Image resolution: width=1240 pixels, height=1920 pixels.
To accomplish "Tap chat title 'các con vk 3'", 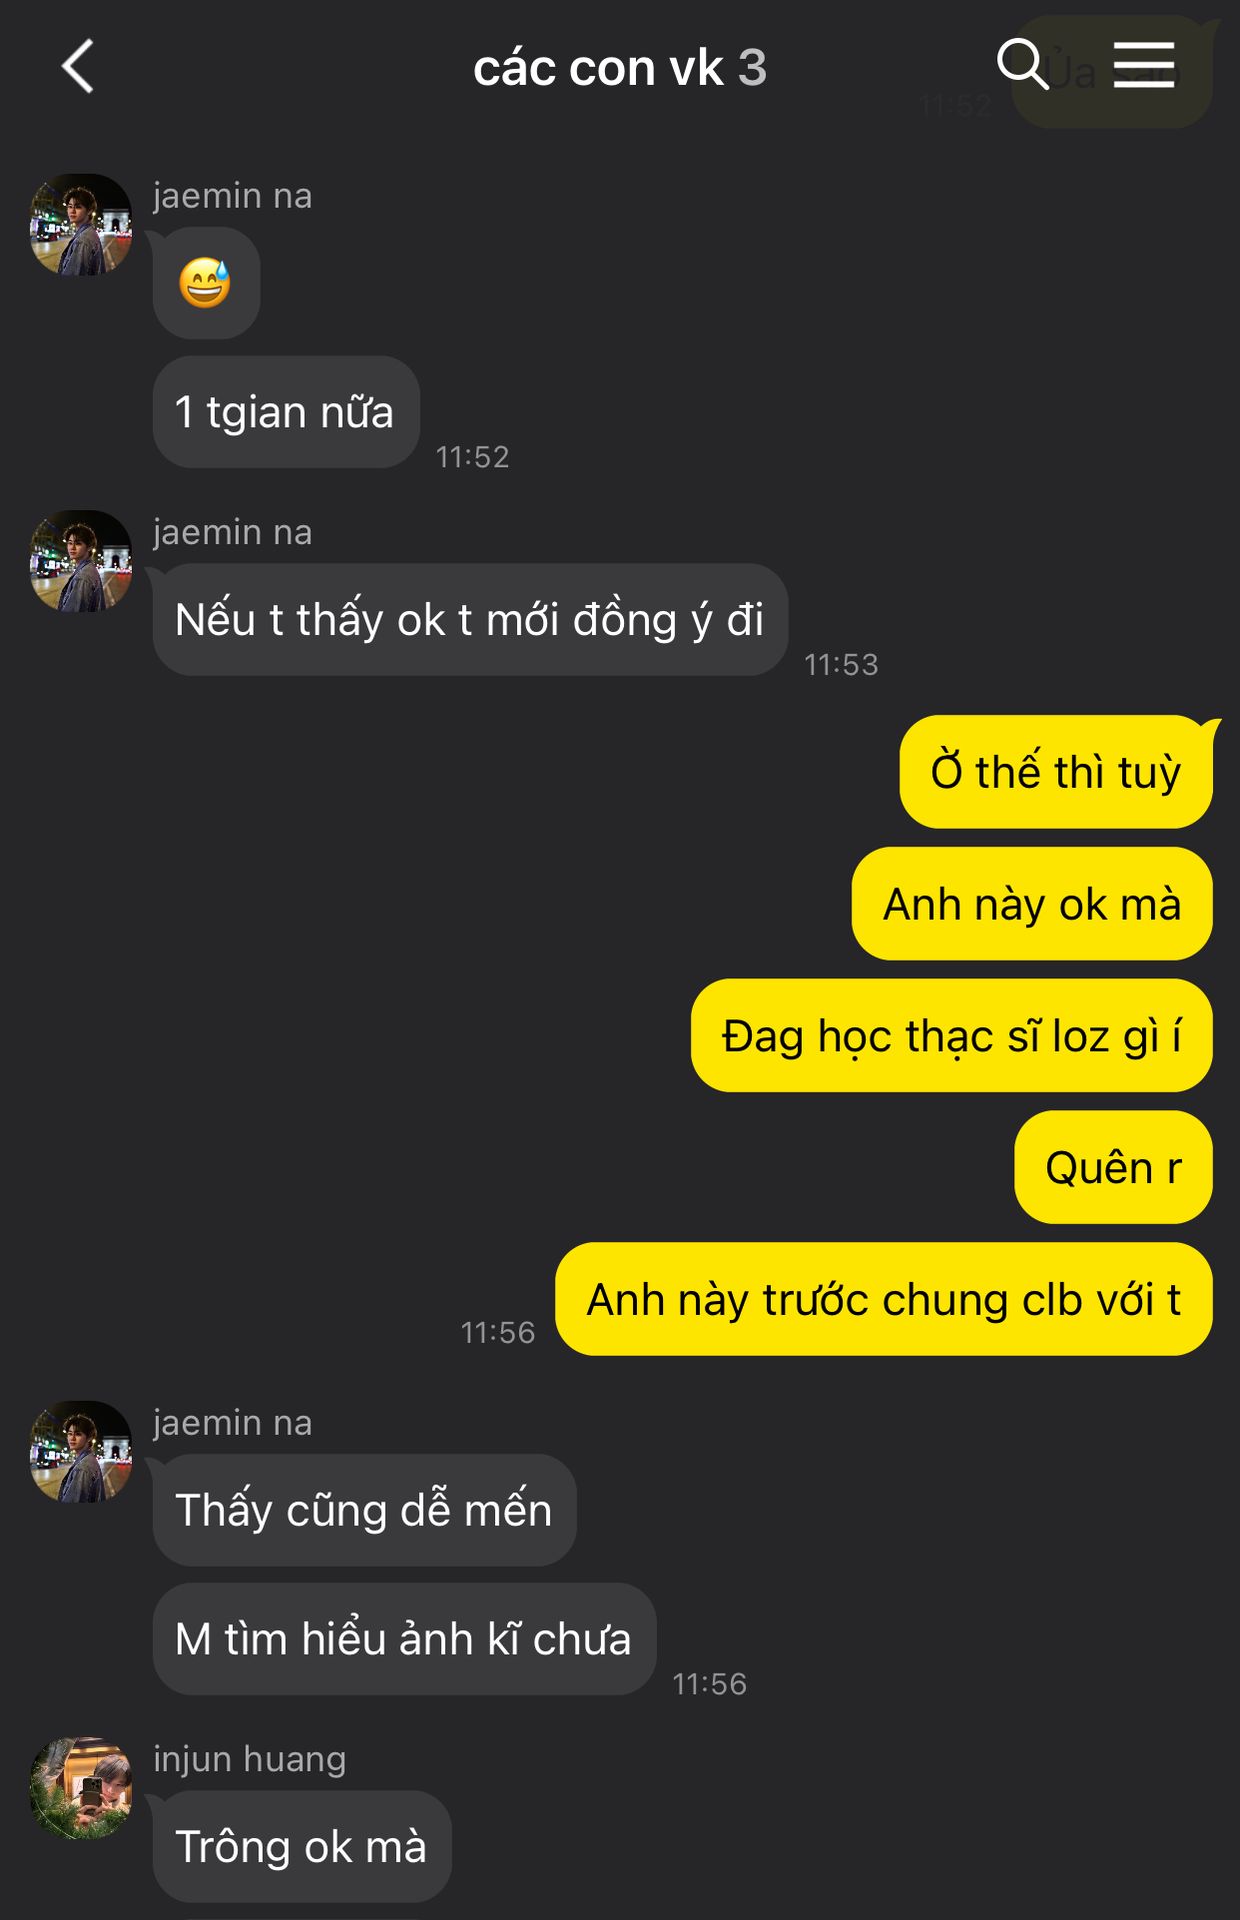I will click(x=619, y=68).
